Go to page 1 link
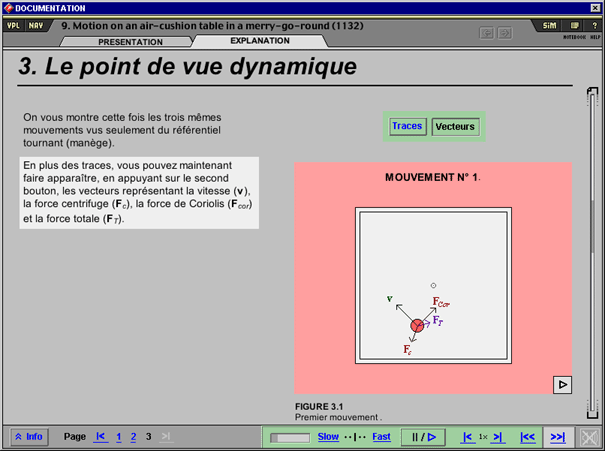 [119, 437]
